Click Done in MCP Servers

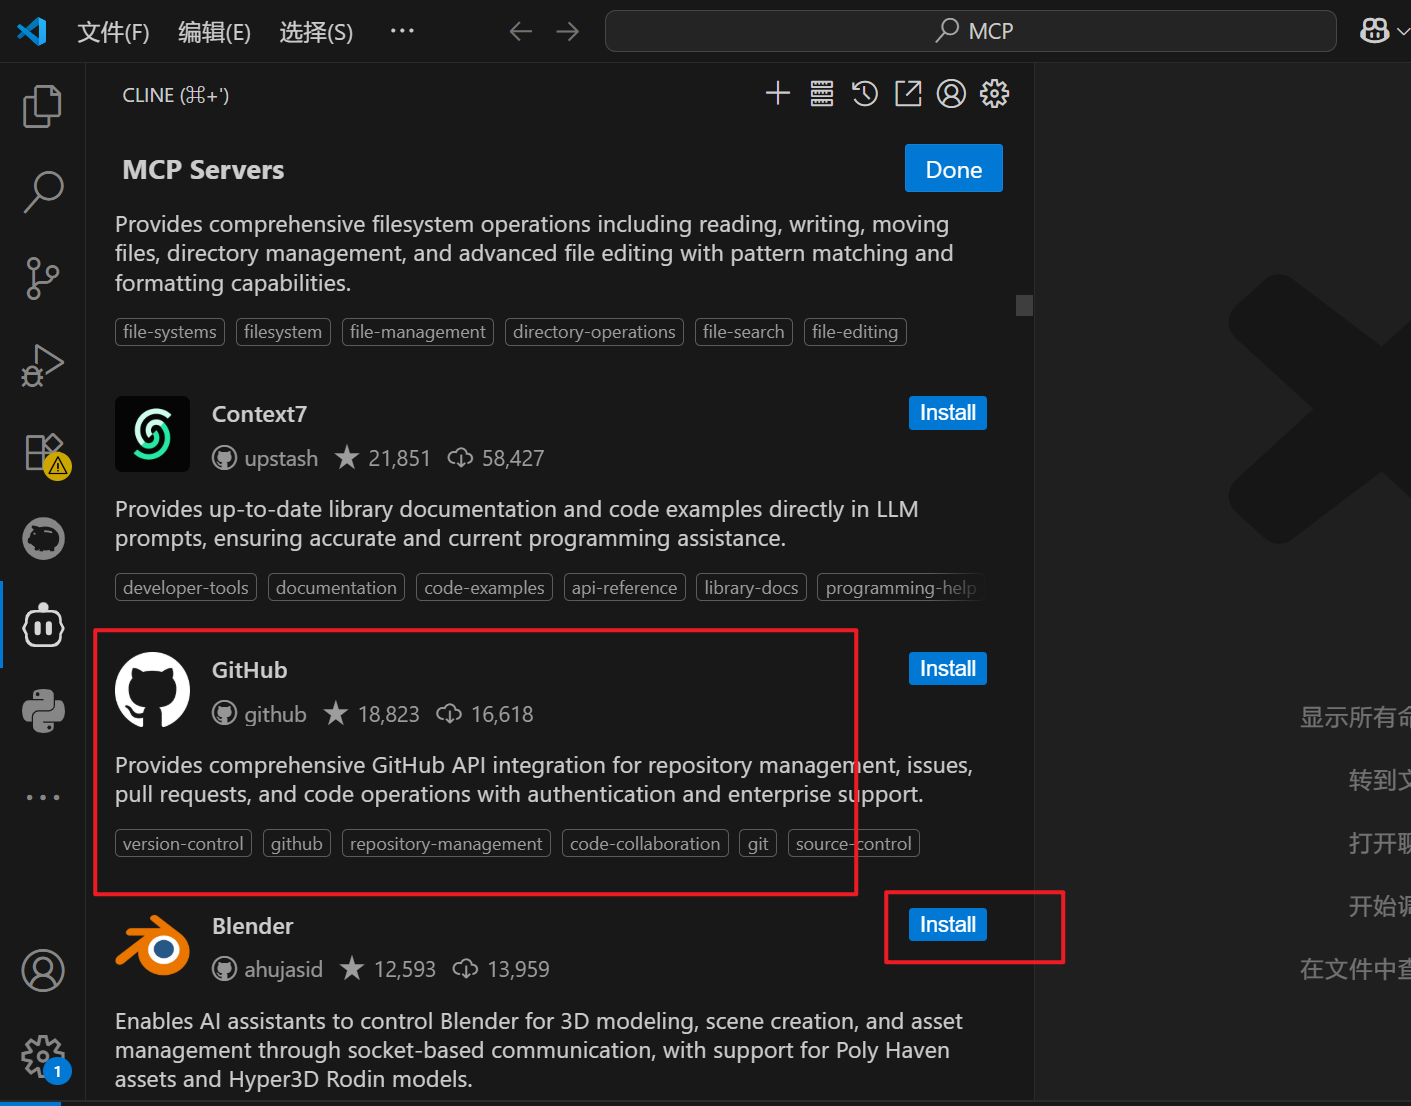coord(953,169)
